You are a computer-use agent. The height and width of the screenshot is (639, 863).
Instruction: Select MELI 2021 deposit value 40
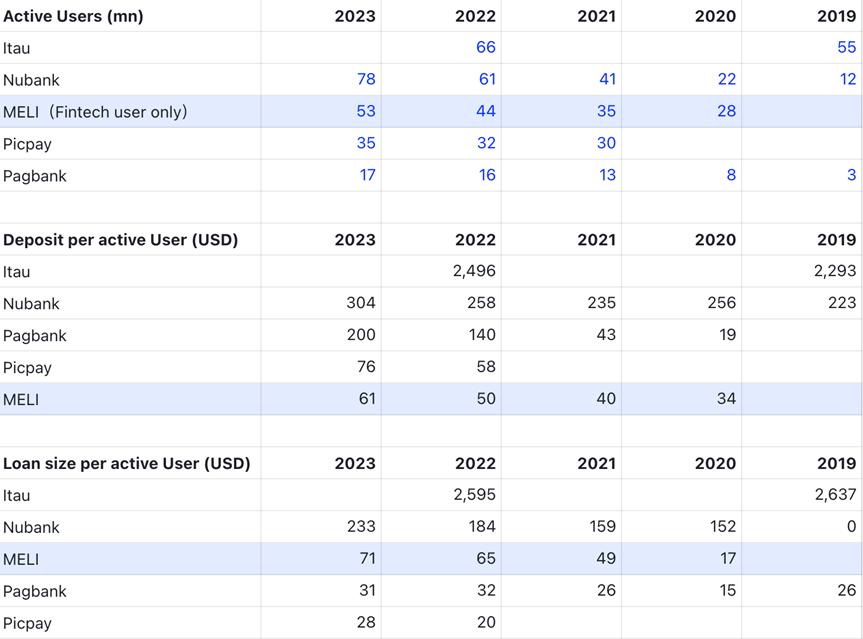(x=607, y=398)
